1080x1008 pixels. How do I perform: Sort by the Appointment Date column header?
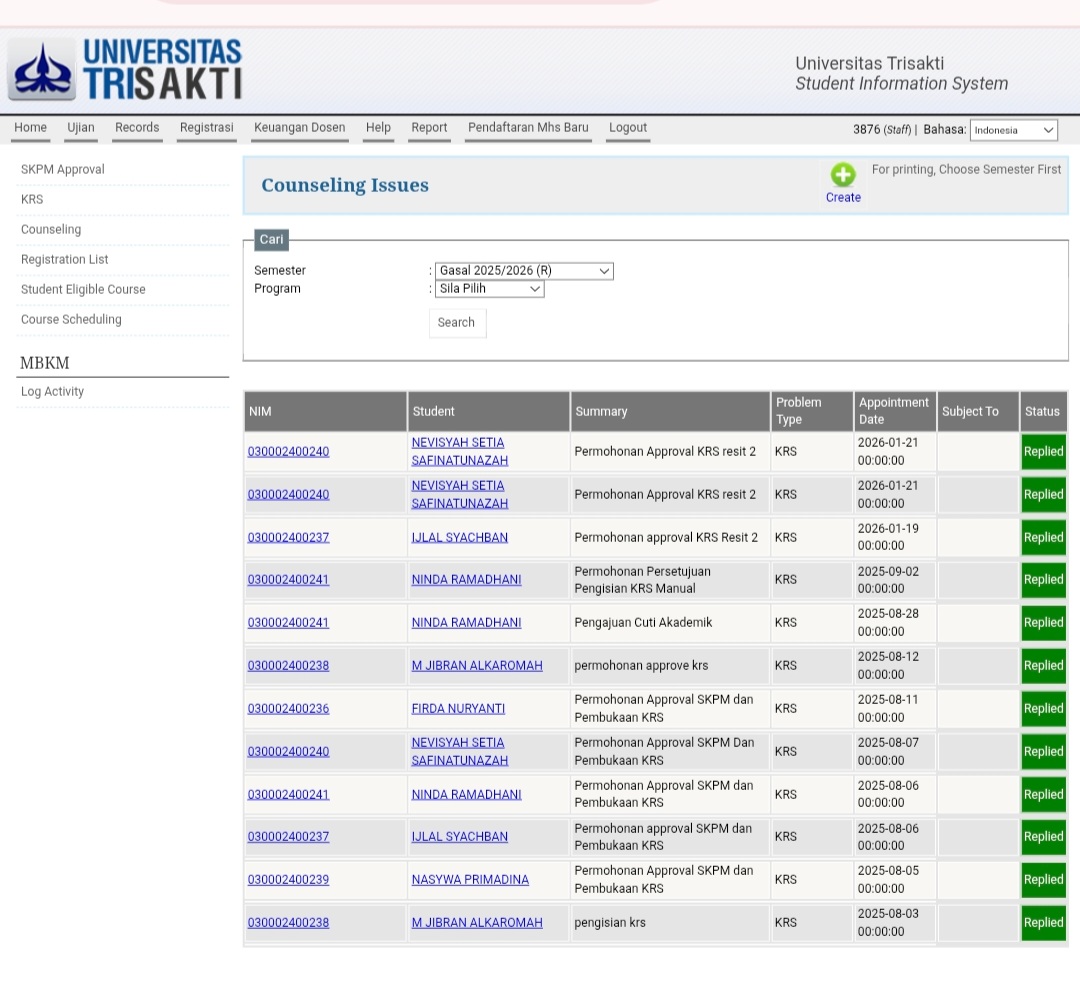893,411
